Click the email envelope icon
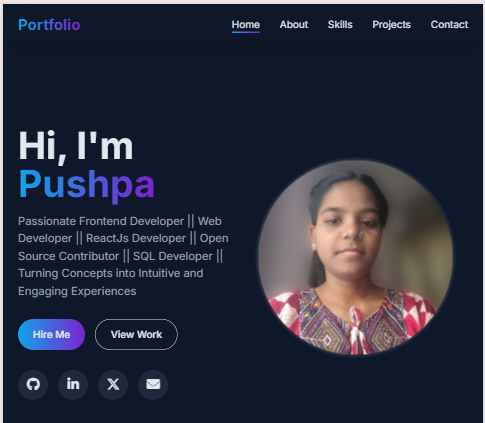Image resolution: width=485 pixels, height=423 pixels. coord(153,385)
